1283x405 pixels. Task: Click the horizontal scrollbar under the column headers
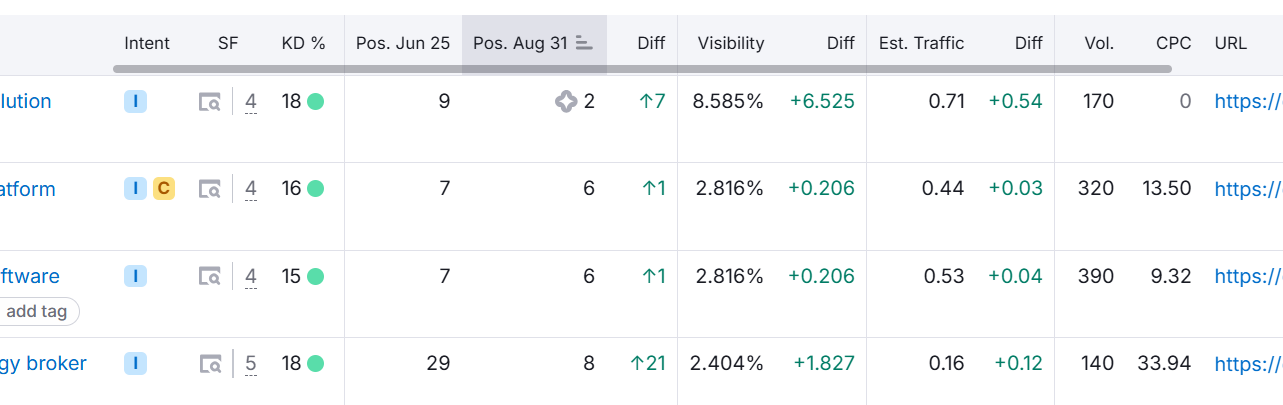pos(642,69)
